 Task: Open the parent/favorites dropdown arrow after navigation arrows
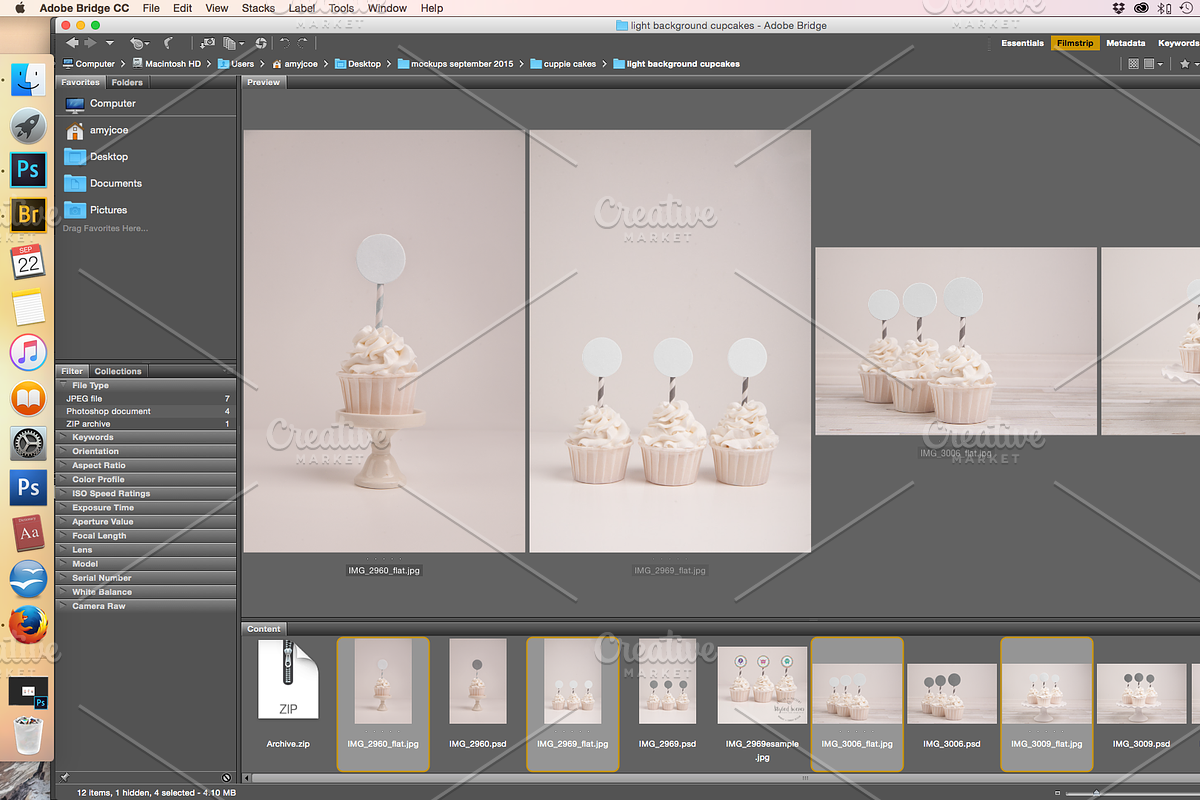tap(109, 44)
